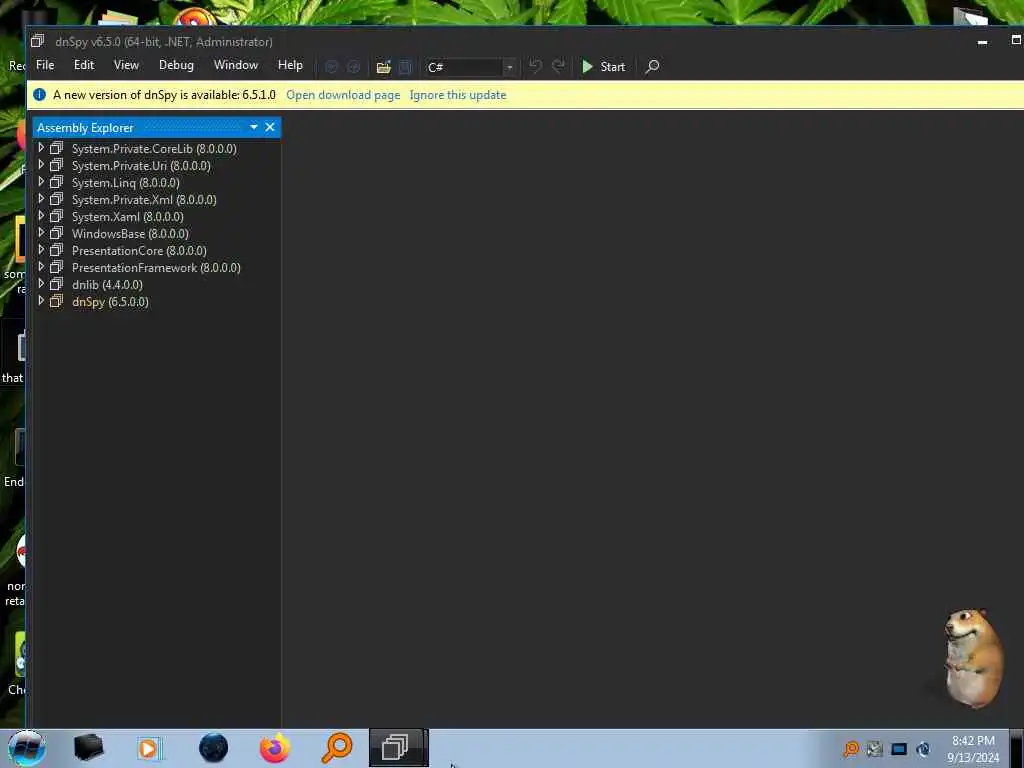Click the blue info icon in update bar

[x=39, y=95]
